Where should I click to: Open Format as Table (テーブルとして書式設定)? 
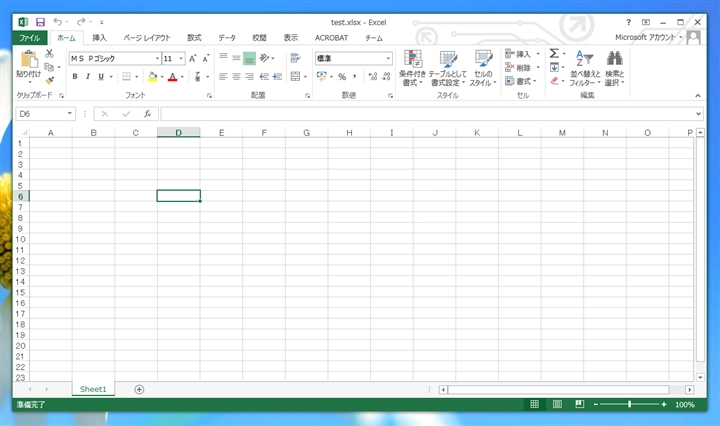[x=448, y=68]
